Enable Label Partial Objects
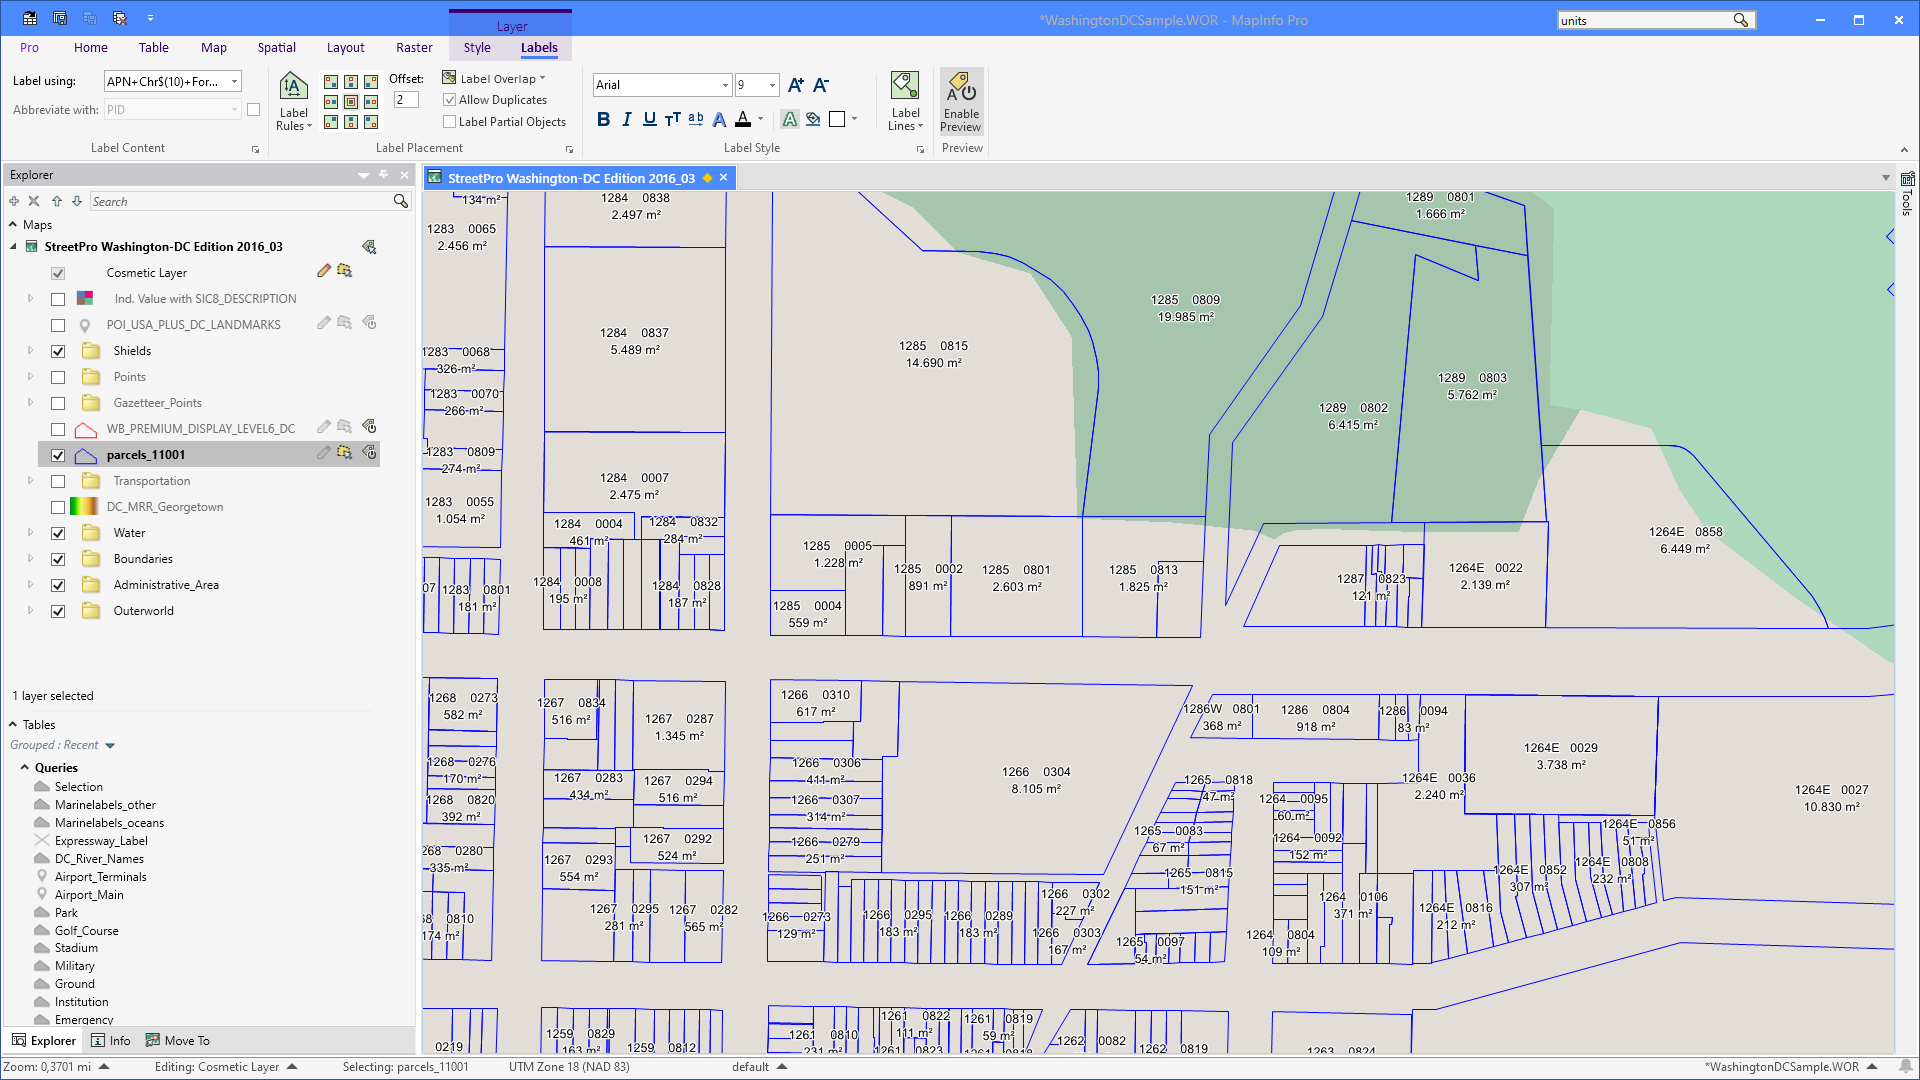The height and width of the screenshot is (1080, 1920). click(x=450, y=121)
